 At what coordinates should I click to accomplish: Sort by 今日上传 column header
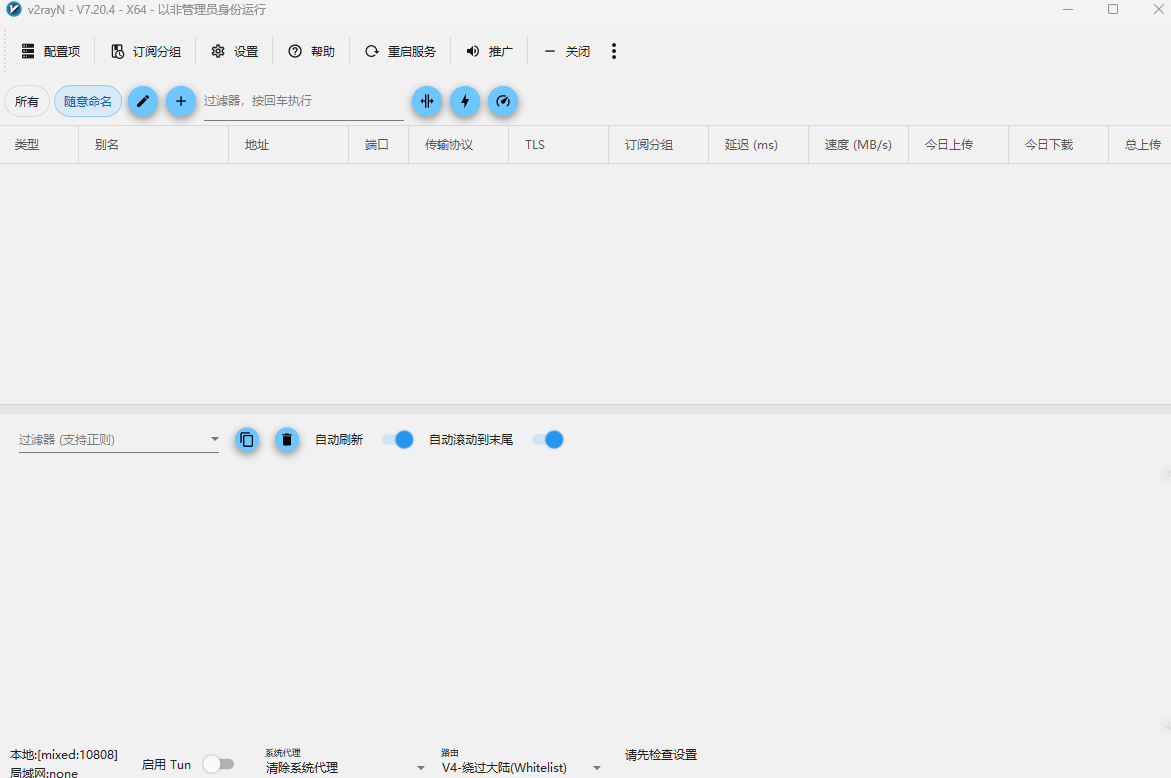click(958, 145)
